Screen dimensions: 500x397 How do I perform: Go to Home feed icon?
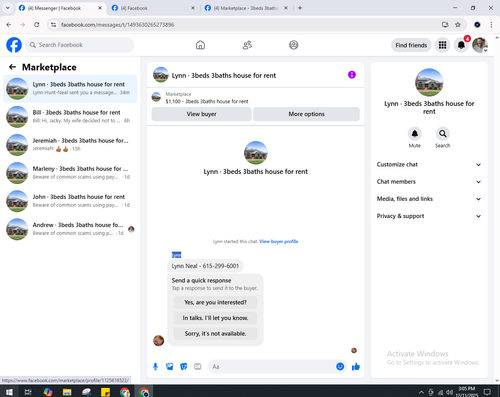pyautogui.click(x=200, y=45)
